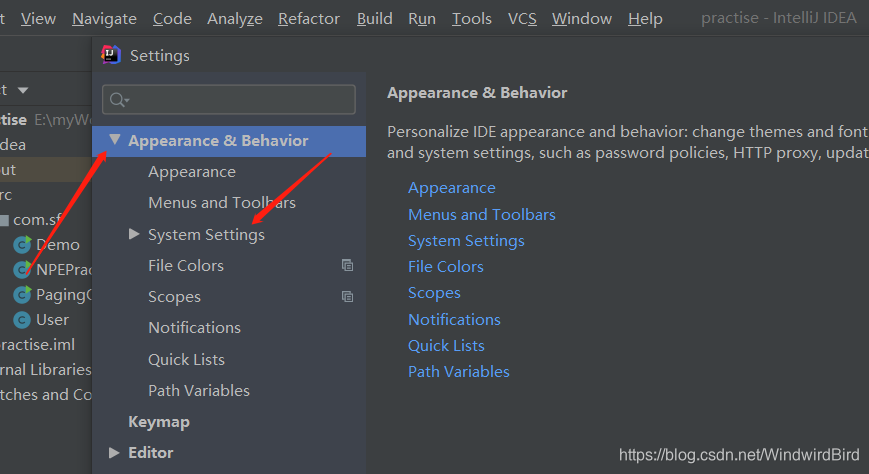Follow the Quick Lists link
Screen dimensions: 869x474
446,345
